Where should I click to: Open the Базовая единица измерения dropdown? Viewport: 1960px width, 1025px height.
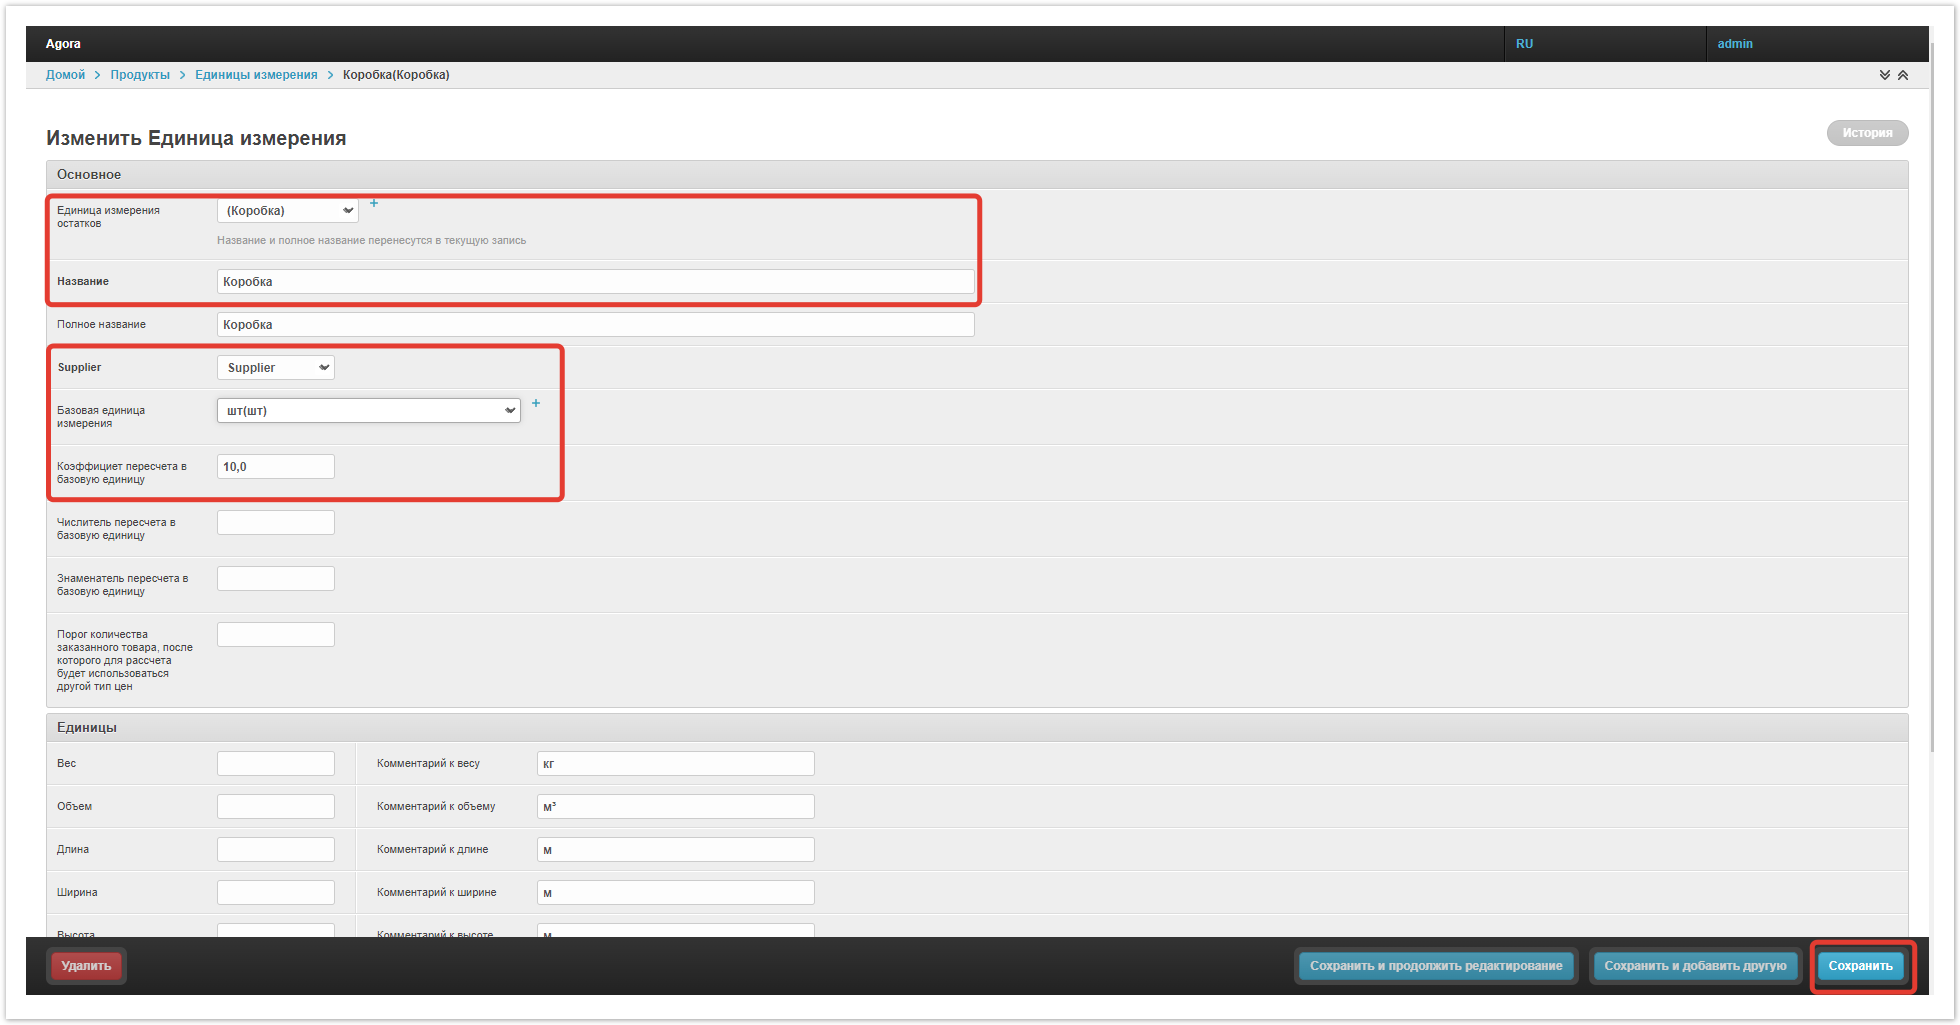(x=368, y=411)
